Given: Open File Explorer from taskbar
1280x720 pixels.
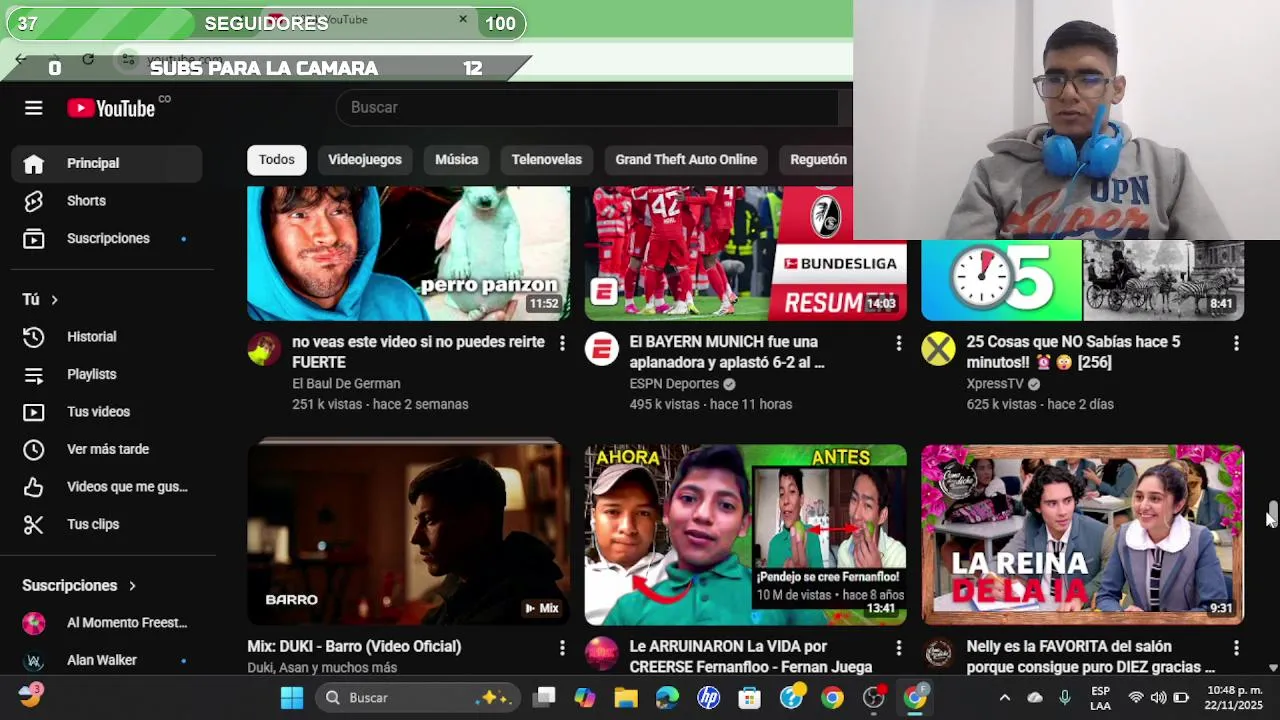Looking at the screenshot, I should 626,697.
